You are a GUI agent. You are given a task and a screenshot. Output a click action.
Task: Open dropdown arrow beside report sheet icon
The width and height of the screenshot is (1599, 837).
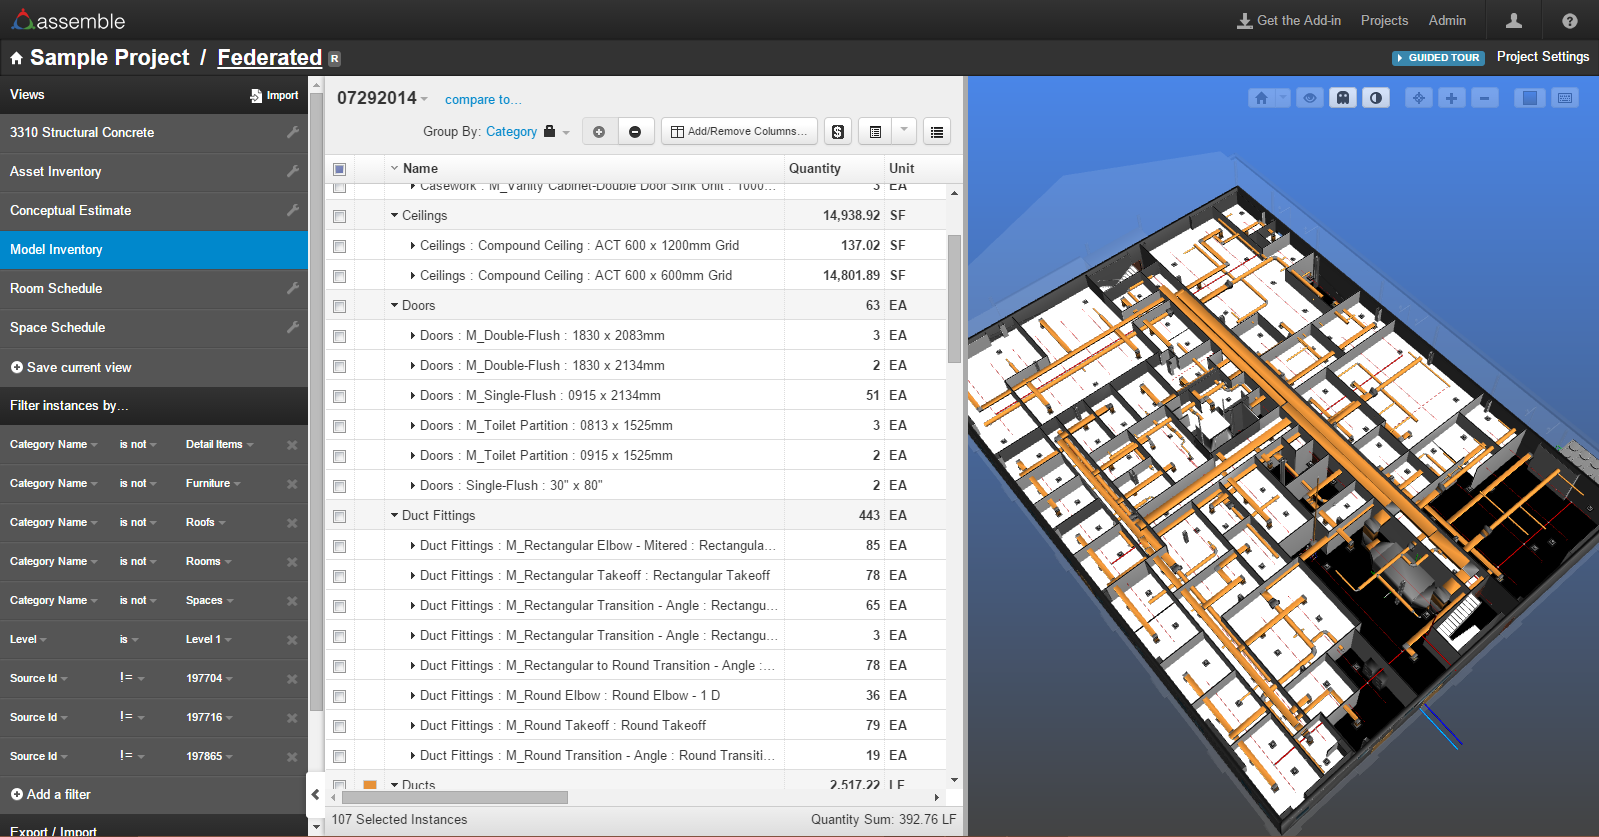tap(904, 131)
